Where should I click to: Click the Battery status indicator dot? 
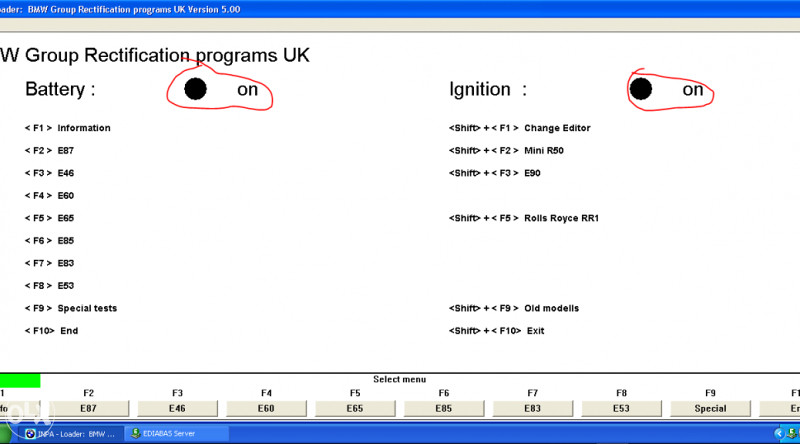point(195,89)
